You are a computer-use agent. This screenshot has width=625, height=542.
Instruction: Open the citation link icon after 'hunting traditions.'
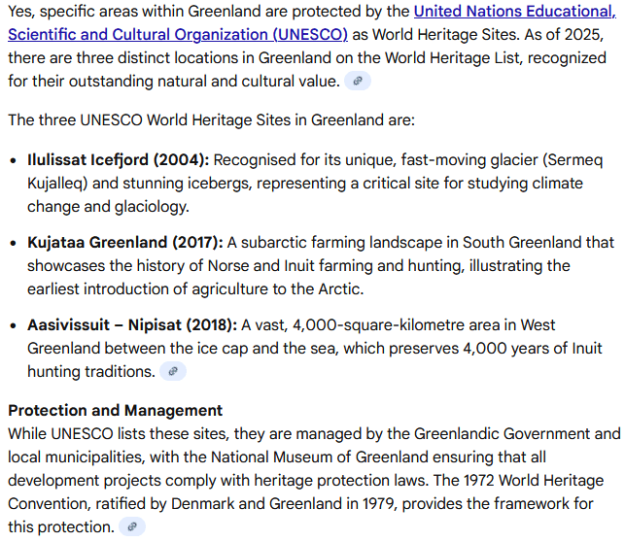173,371
